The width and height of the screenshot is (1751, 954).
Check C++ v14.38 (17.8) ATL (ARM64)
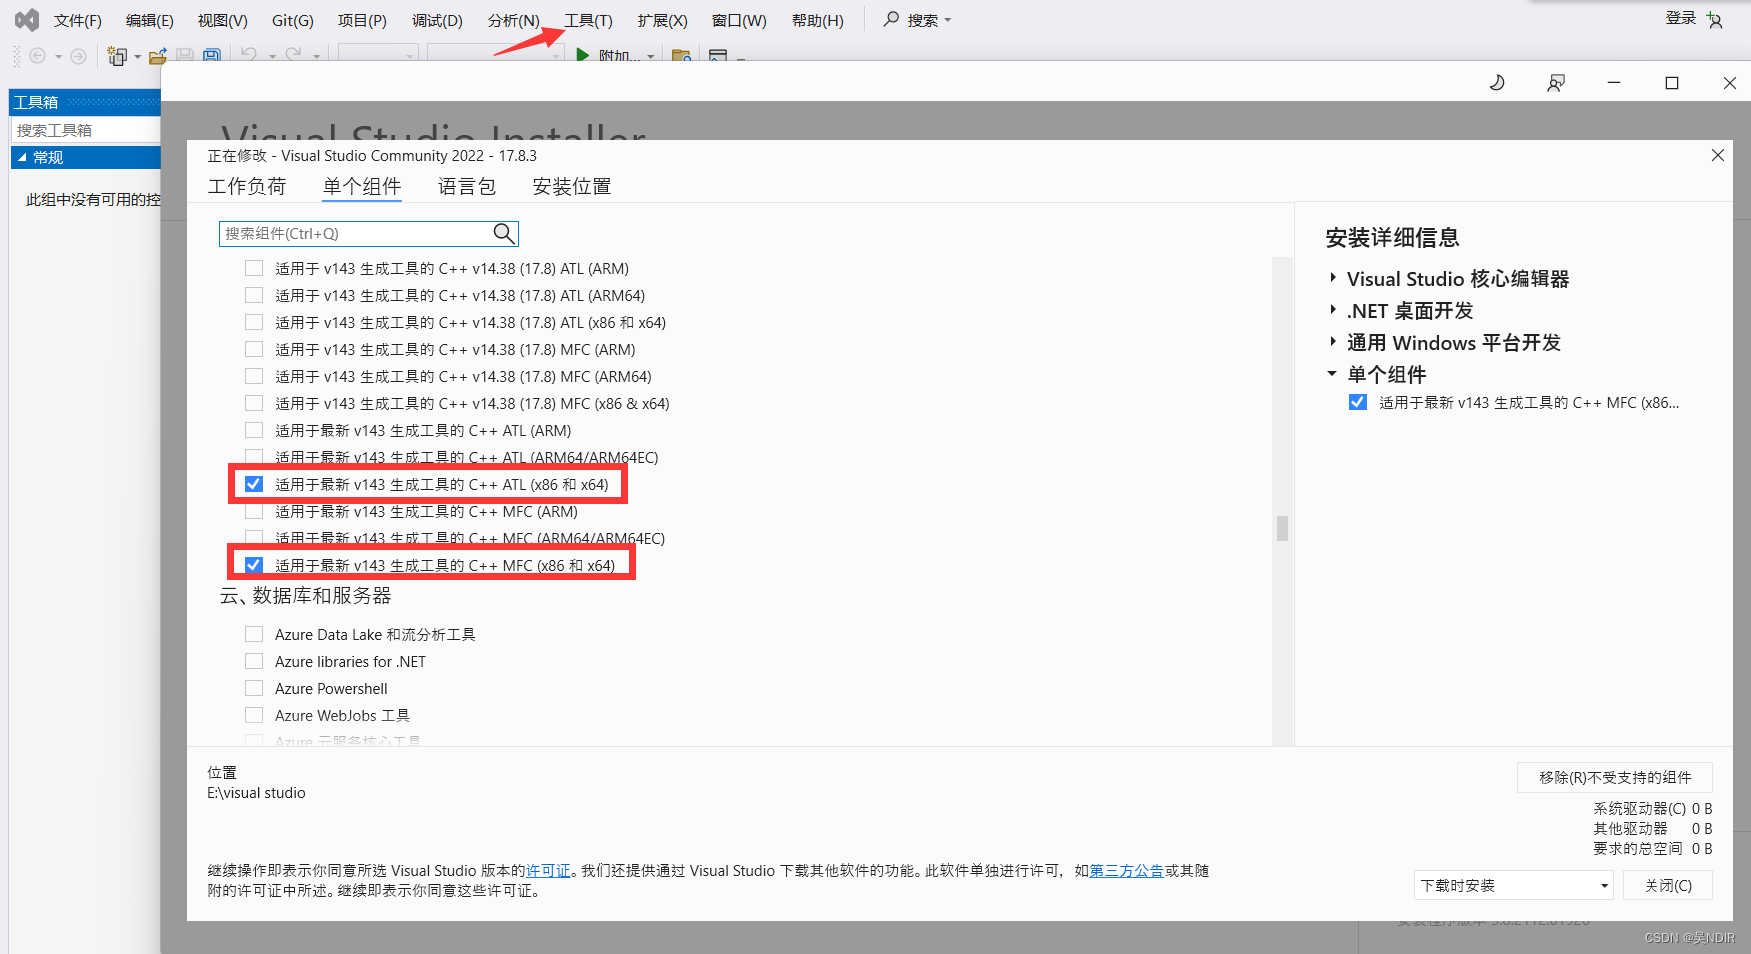click(254, 295)
